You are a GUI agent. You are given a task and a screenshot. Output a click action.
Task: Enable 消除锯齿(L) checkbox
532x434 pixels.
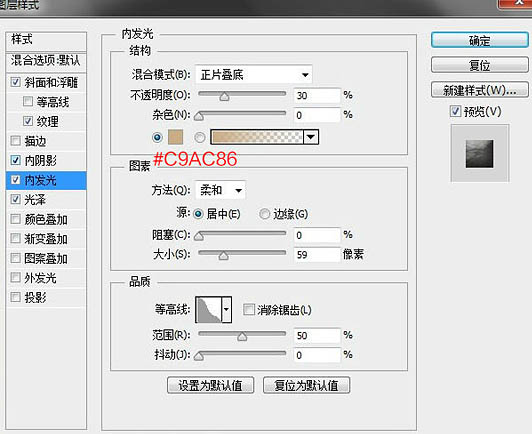point(249,309)
